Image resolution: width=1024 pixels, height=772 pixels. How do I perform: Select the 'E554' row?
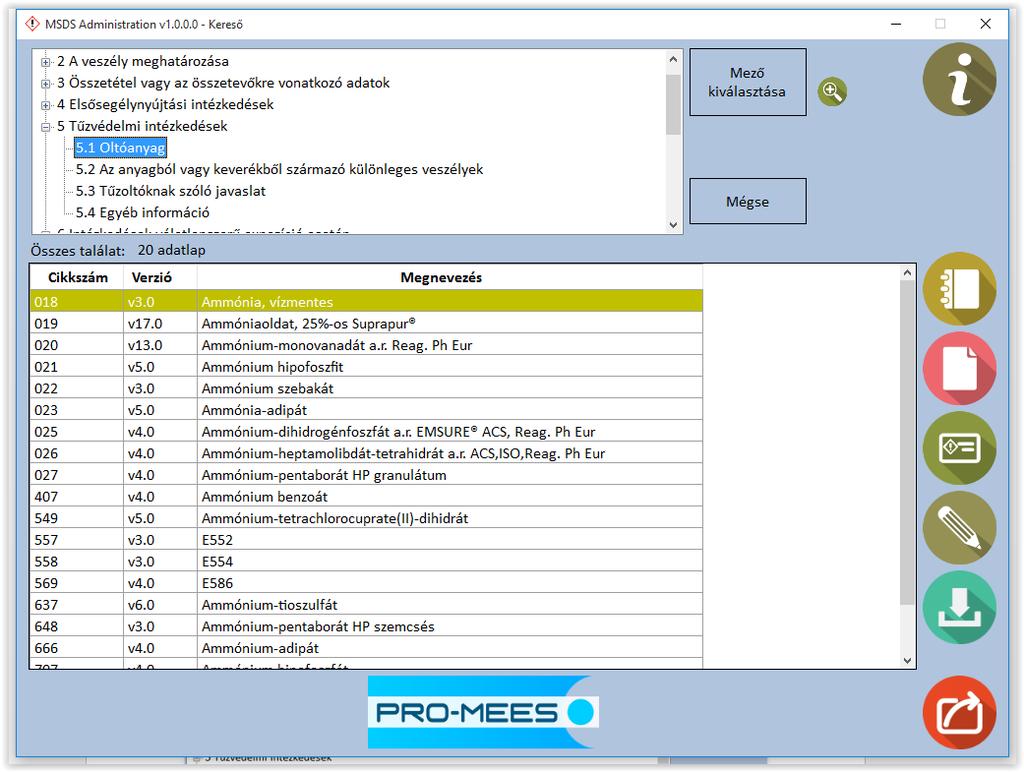[366, 561]
